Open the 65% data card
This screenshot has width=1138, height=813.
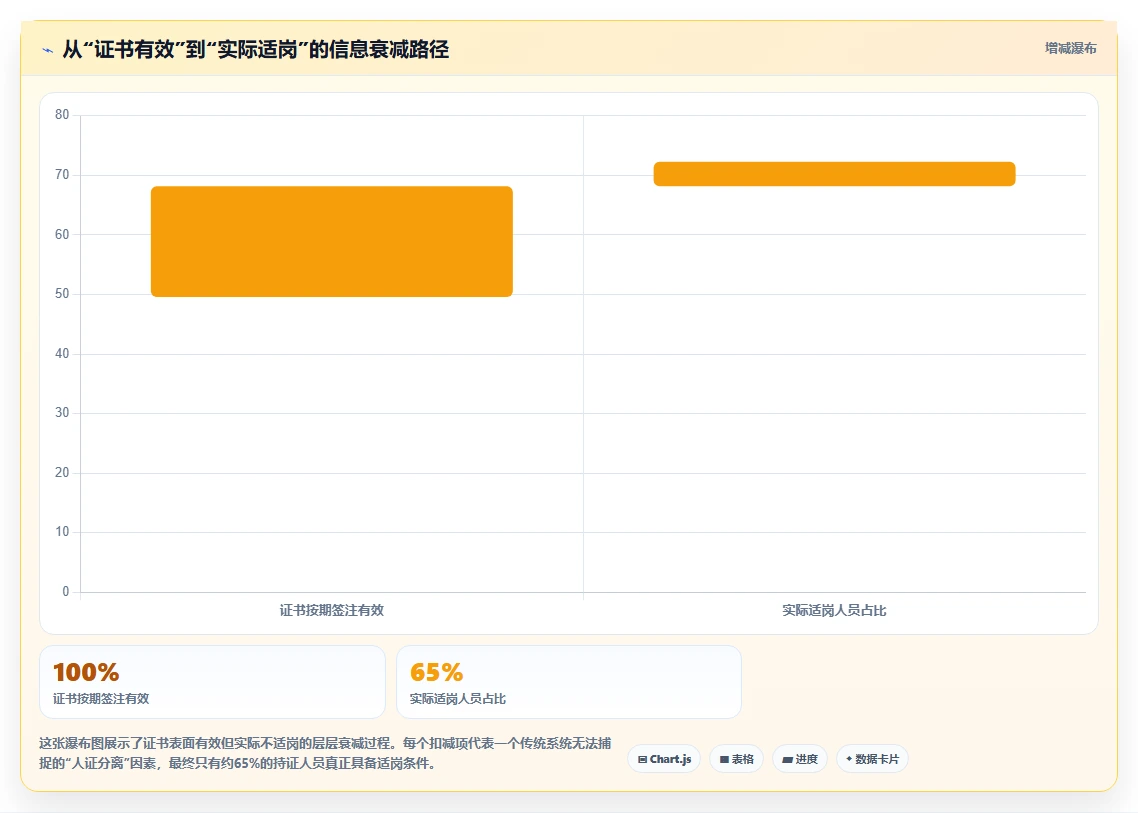[x=569, y=682]
